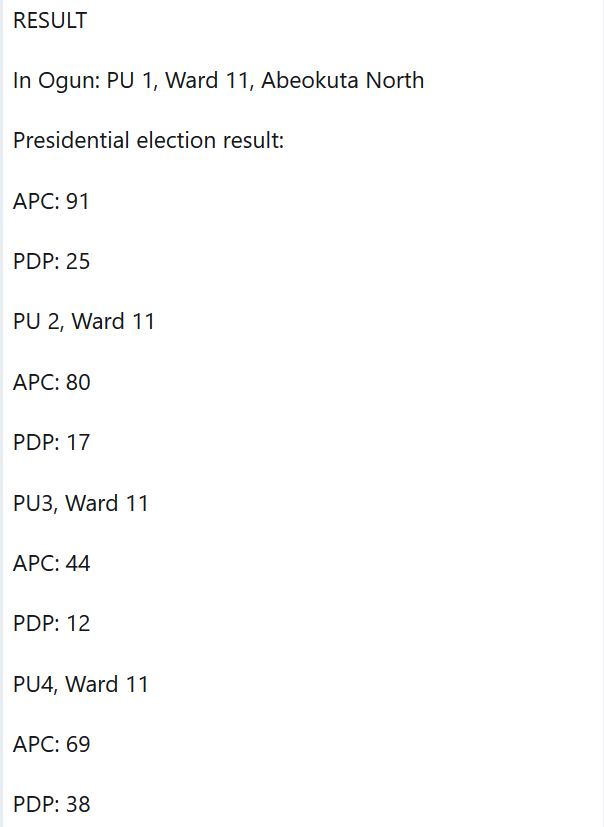Select the 'APC: 91' result line
The width and height of the screenshot is (604, 827).
pyautogui.click(x=51, y=202)
